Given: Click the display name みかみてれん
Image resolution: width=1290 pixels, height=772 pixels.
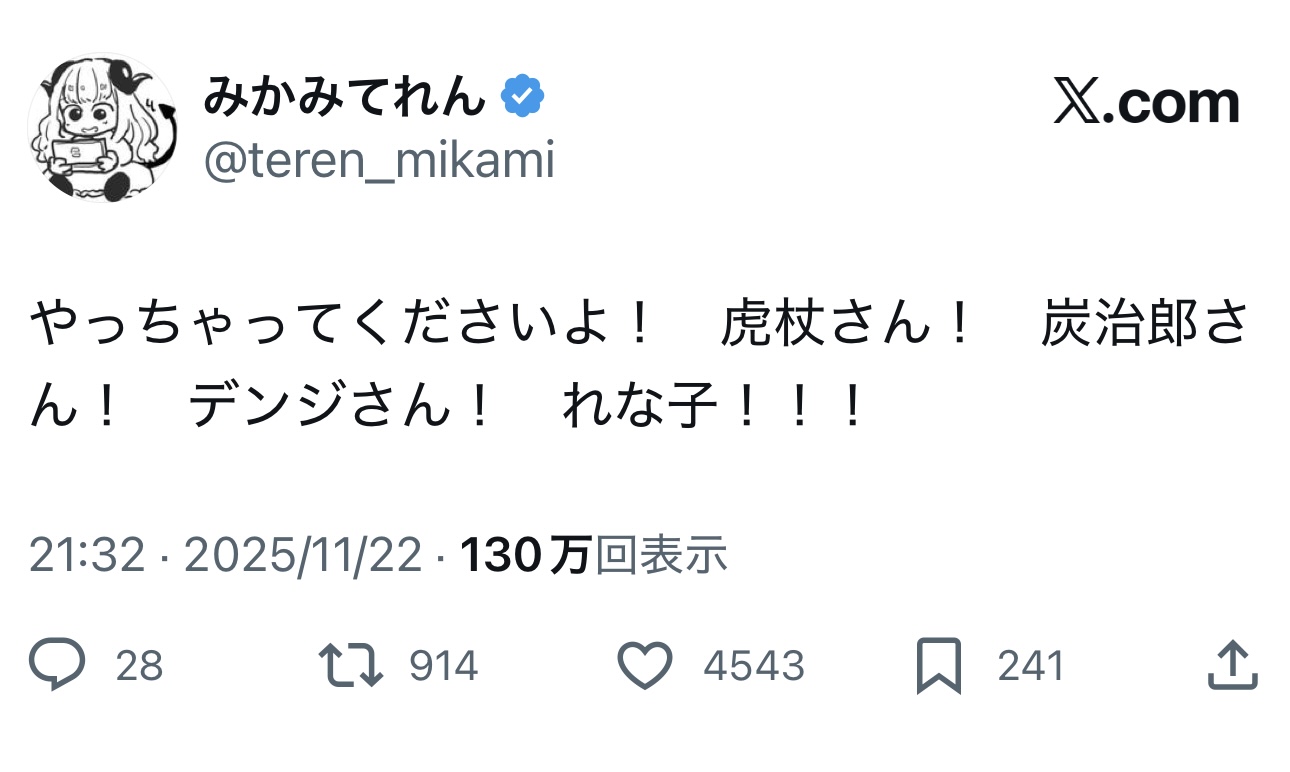Looking at the screenshot, I should pos(345,98).
